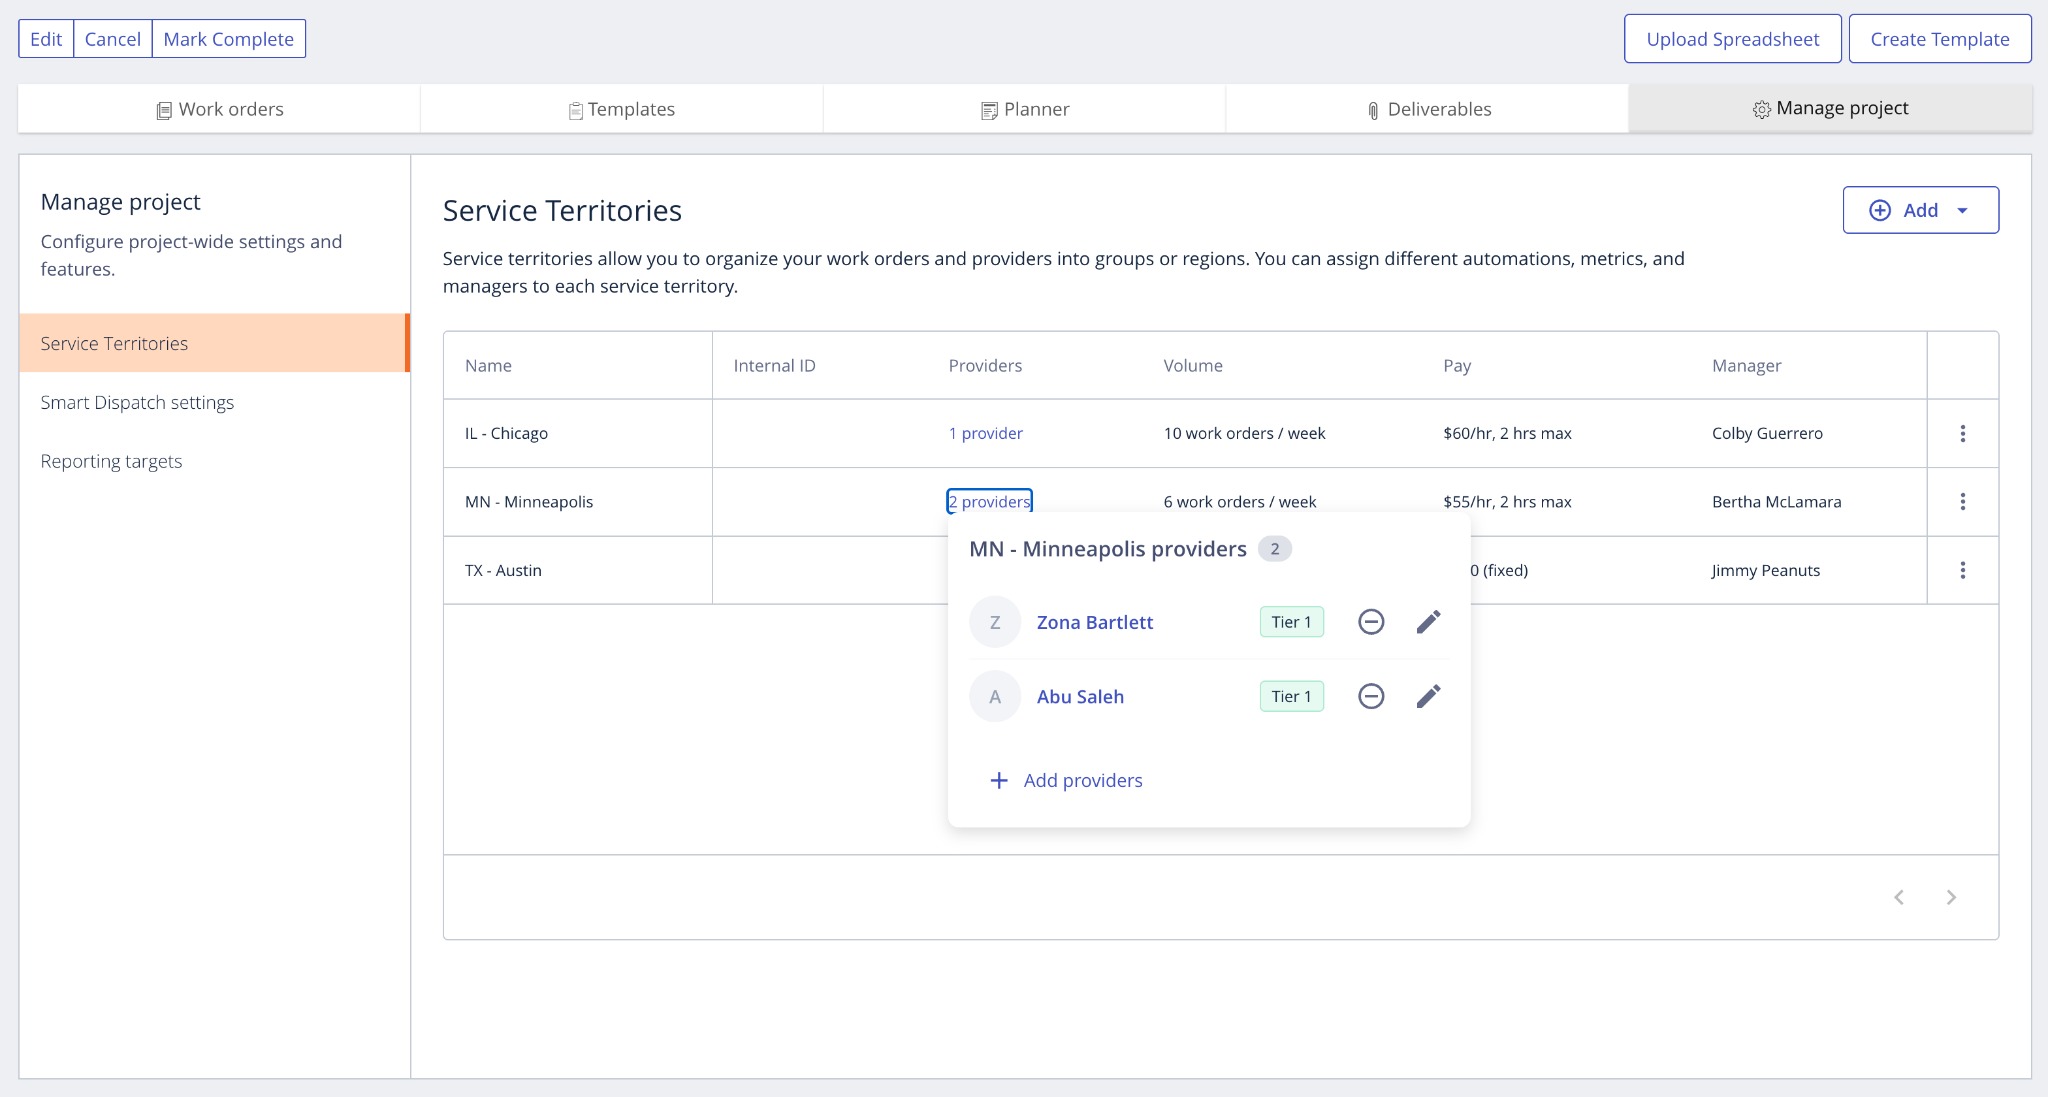
Task: Open the Add dropdown for service territories
Action: coord(1920,210)
